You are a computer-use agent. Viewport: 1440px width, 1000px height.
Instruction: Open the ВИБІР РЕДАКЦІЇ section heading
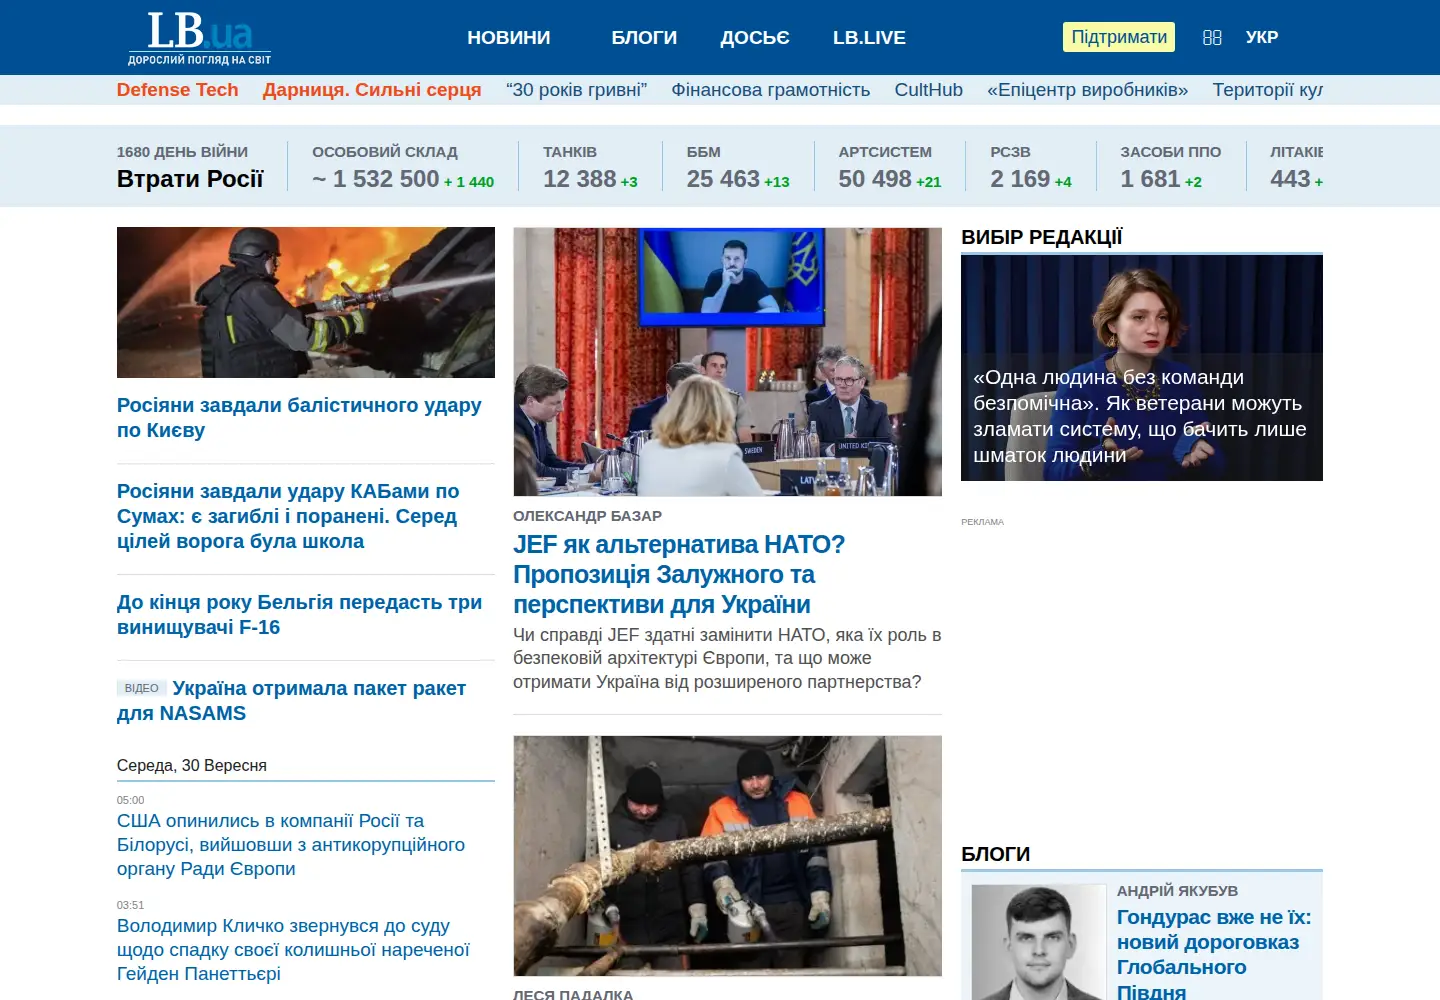click(x=1042, y=237)
